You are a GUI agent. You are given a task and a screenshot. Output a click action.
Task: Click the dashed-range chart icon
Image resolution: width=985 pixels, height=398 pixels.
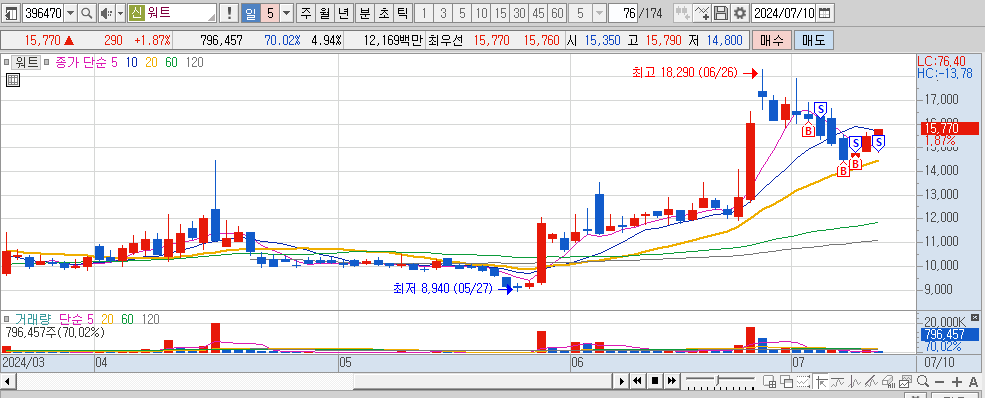[x=803, y=381]
